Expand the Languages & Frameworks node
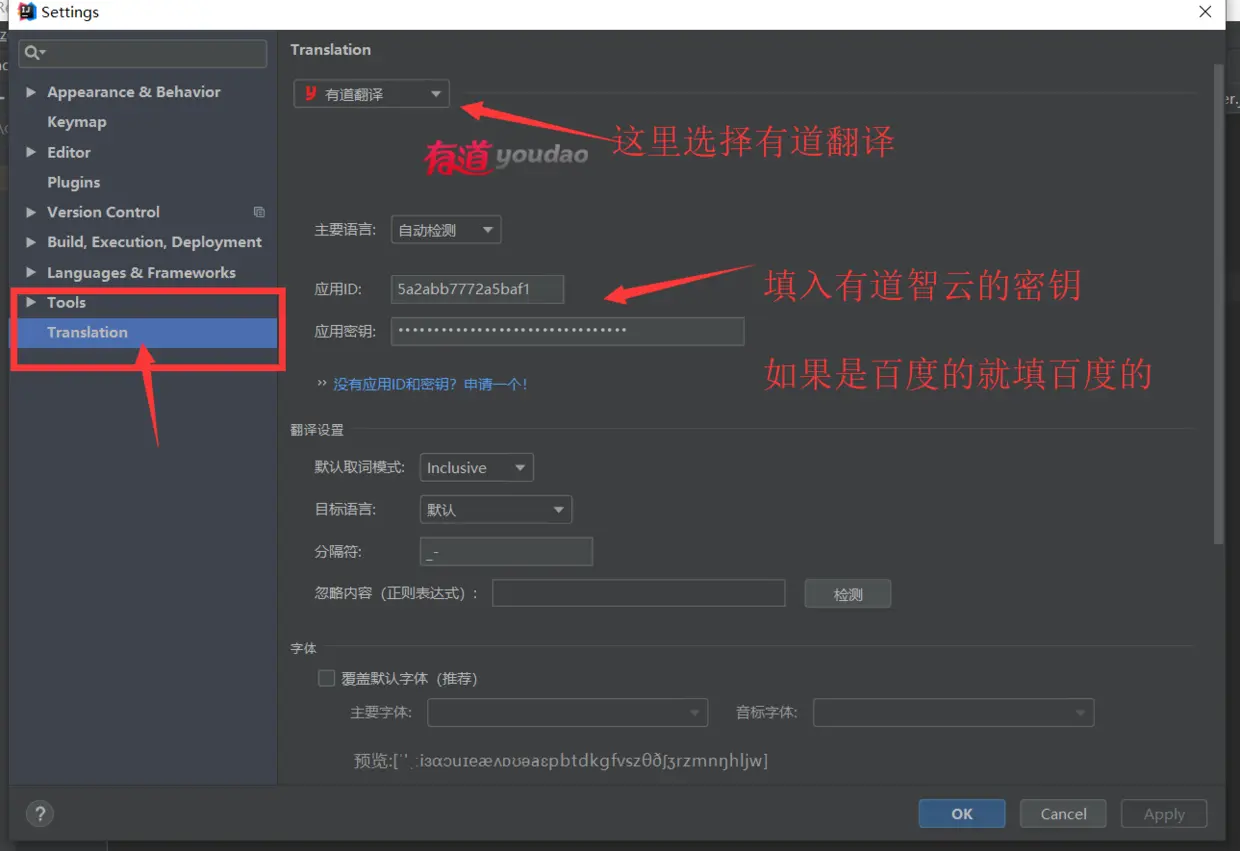The height and width of the screenshot is (851, 1240). [31, 272]
